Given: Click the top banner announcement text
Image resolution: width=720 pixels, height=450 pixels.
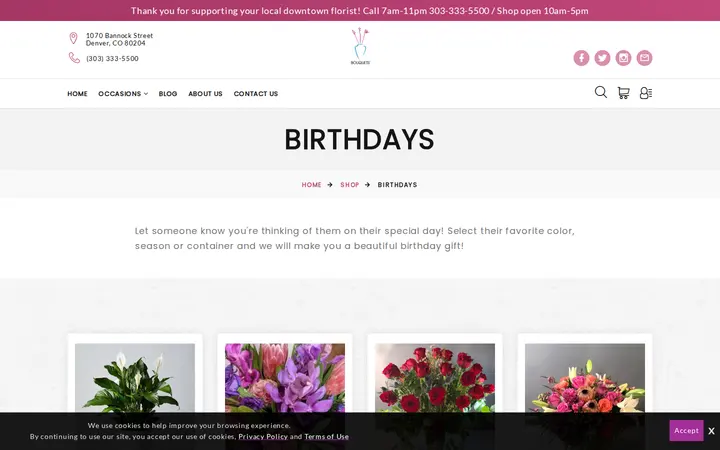Looking at the screenshot, I should coord(360,11).
